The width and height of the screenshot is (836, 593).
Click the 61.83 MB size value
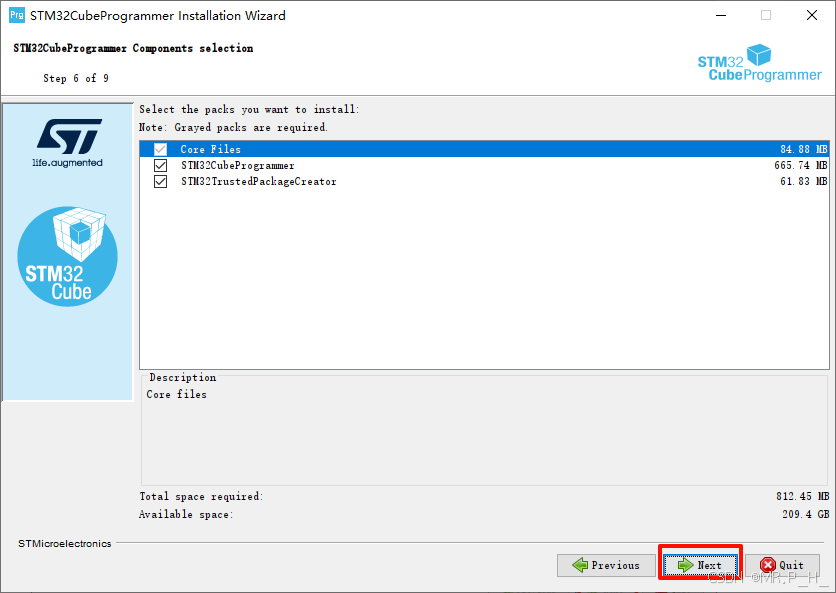click(x=803, y=182)
